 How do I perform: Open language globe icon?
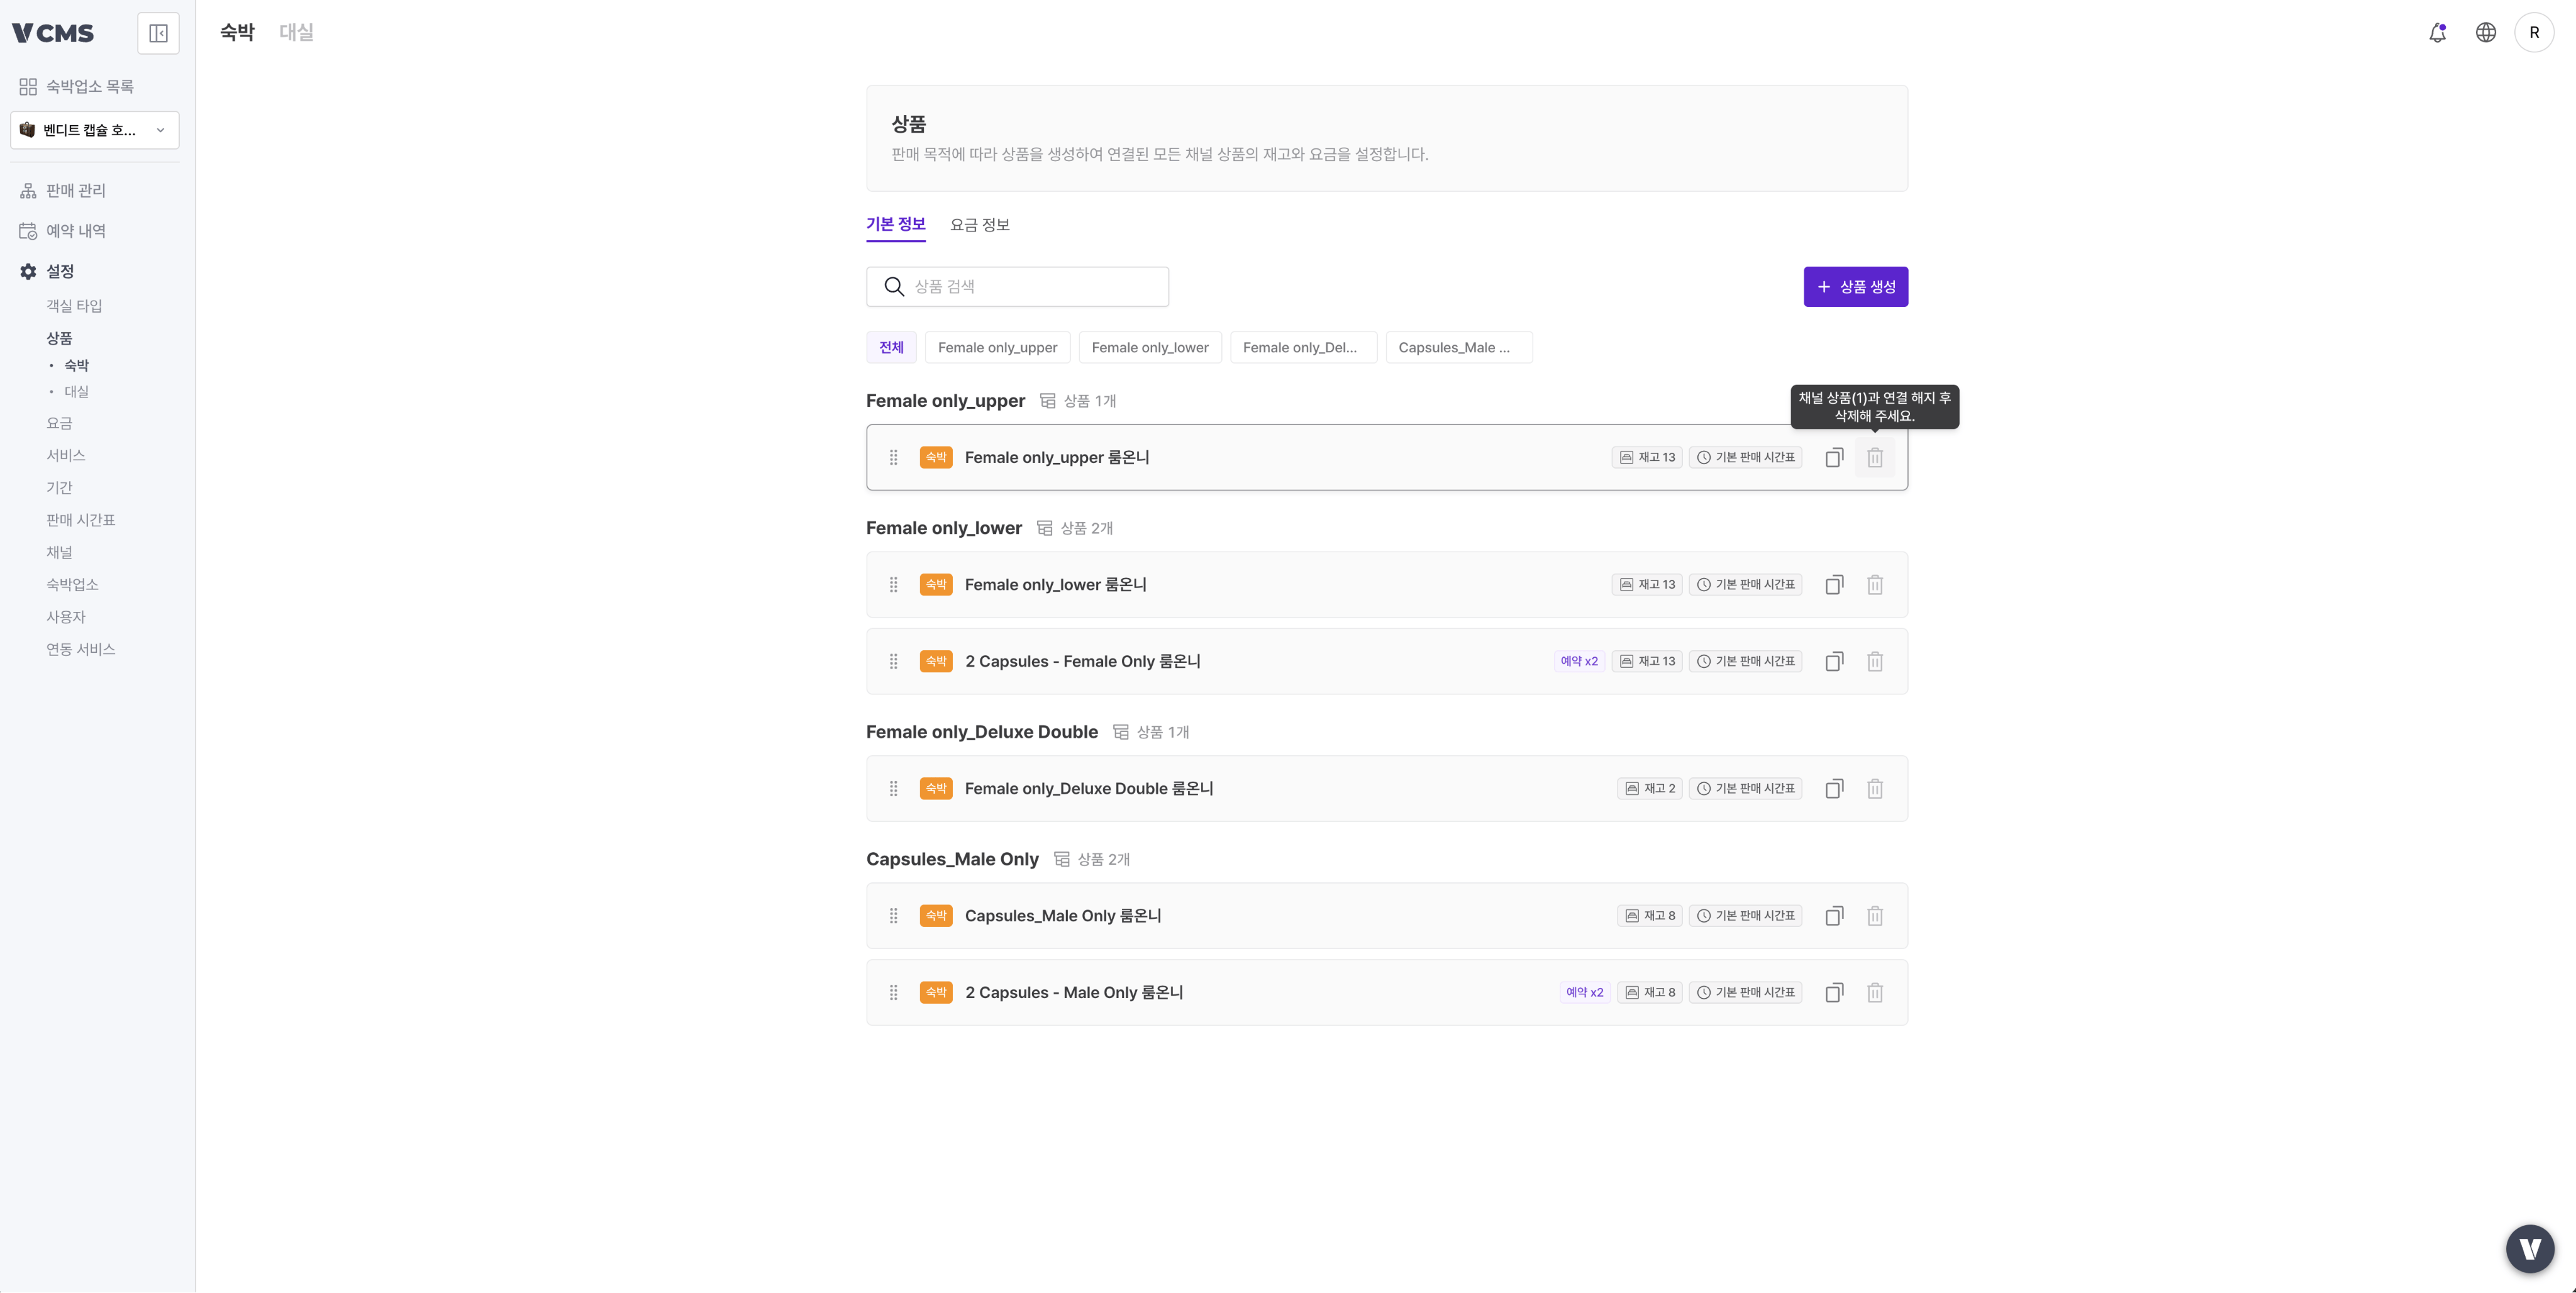(2485, 33)
